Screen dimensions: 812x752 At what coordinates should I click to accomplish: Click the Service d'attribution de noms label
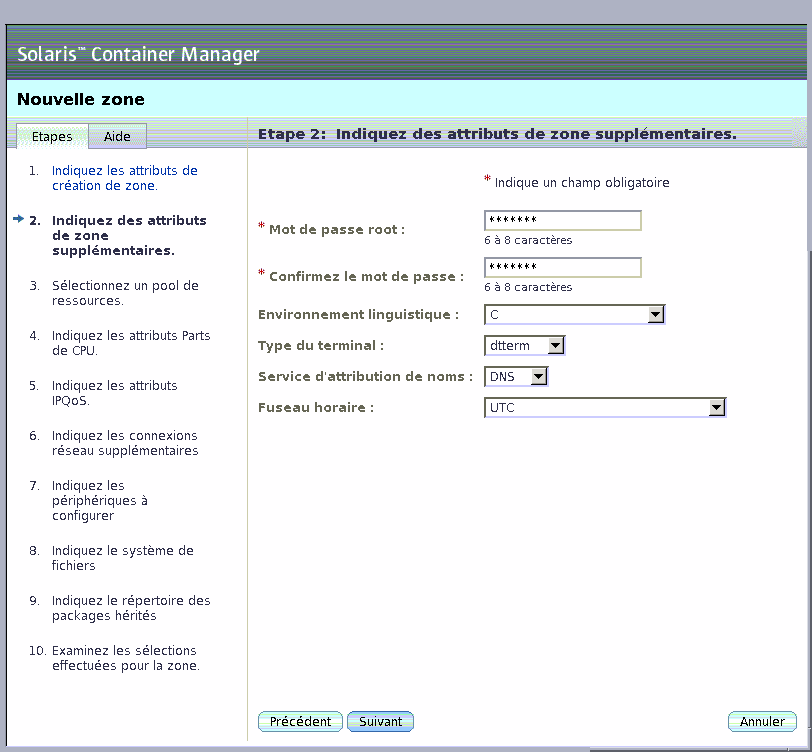[x=365, y=377]
